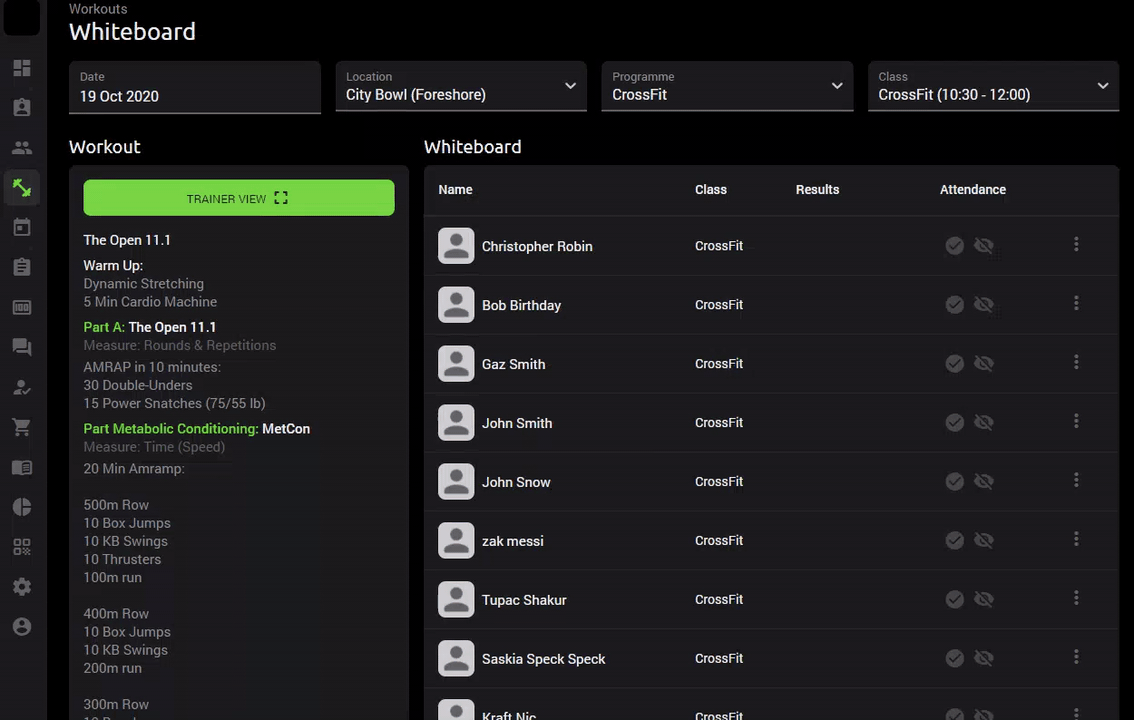Mark zak messi attendance with checkmark
Viewport: 1134px width, 720px height.
[955, 540]
